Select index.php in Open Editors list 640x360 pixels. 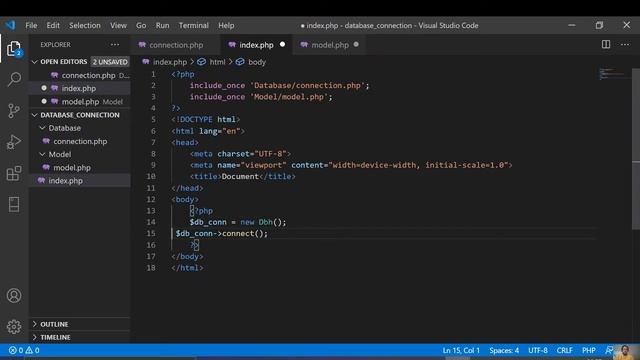(x=79, y=88)
